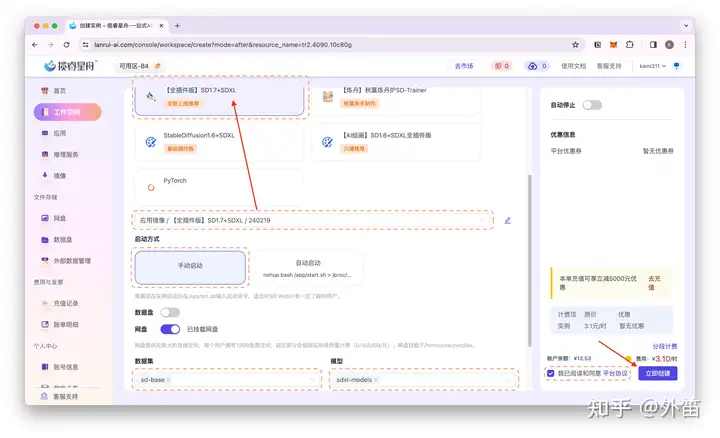The image size is (720, 438).
Task: Click the Chrome profile avatar
Action: [x=669, y=45]
